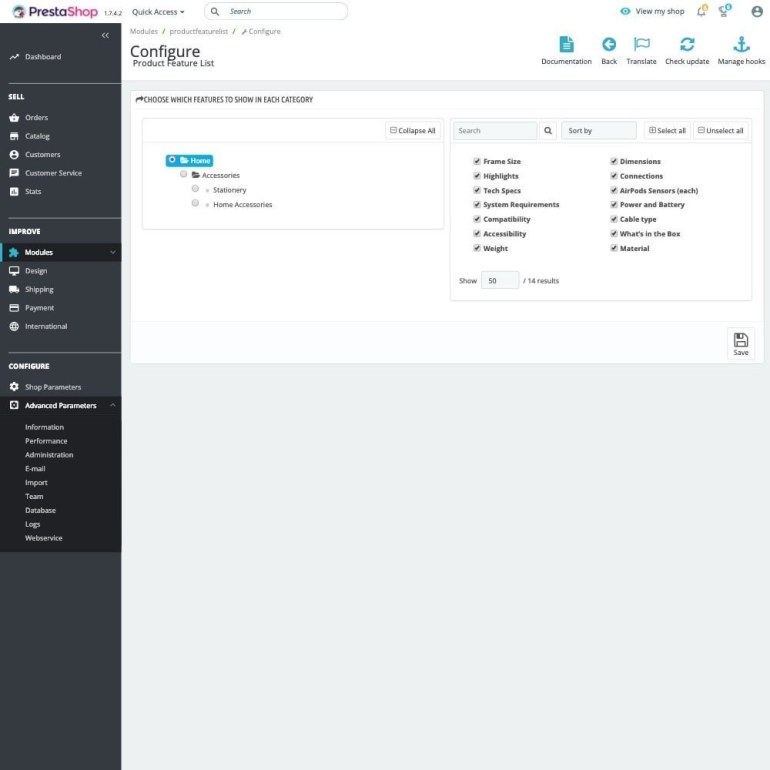Click the International globe icon

[x=14, y=327]
